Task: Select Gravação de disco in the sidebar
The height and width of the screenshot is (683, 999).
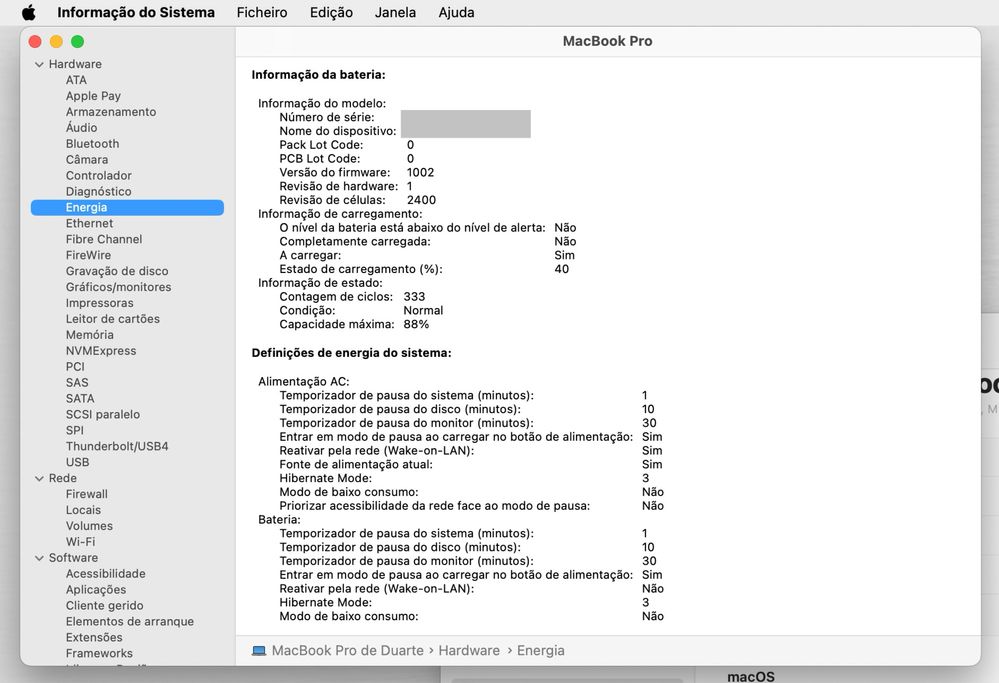Action: (x=117, y=271)
